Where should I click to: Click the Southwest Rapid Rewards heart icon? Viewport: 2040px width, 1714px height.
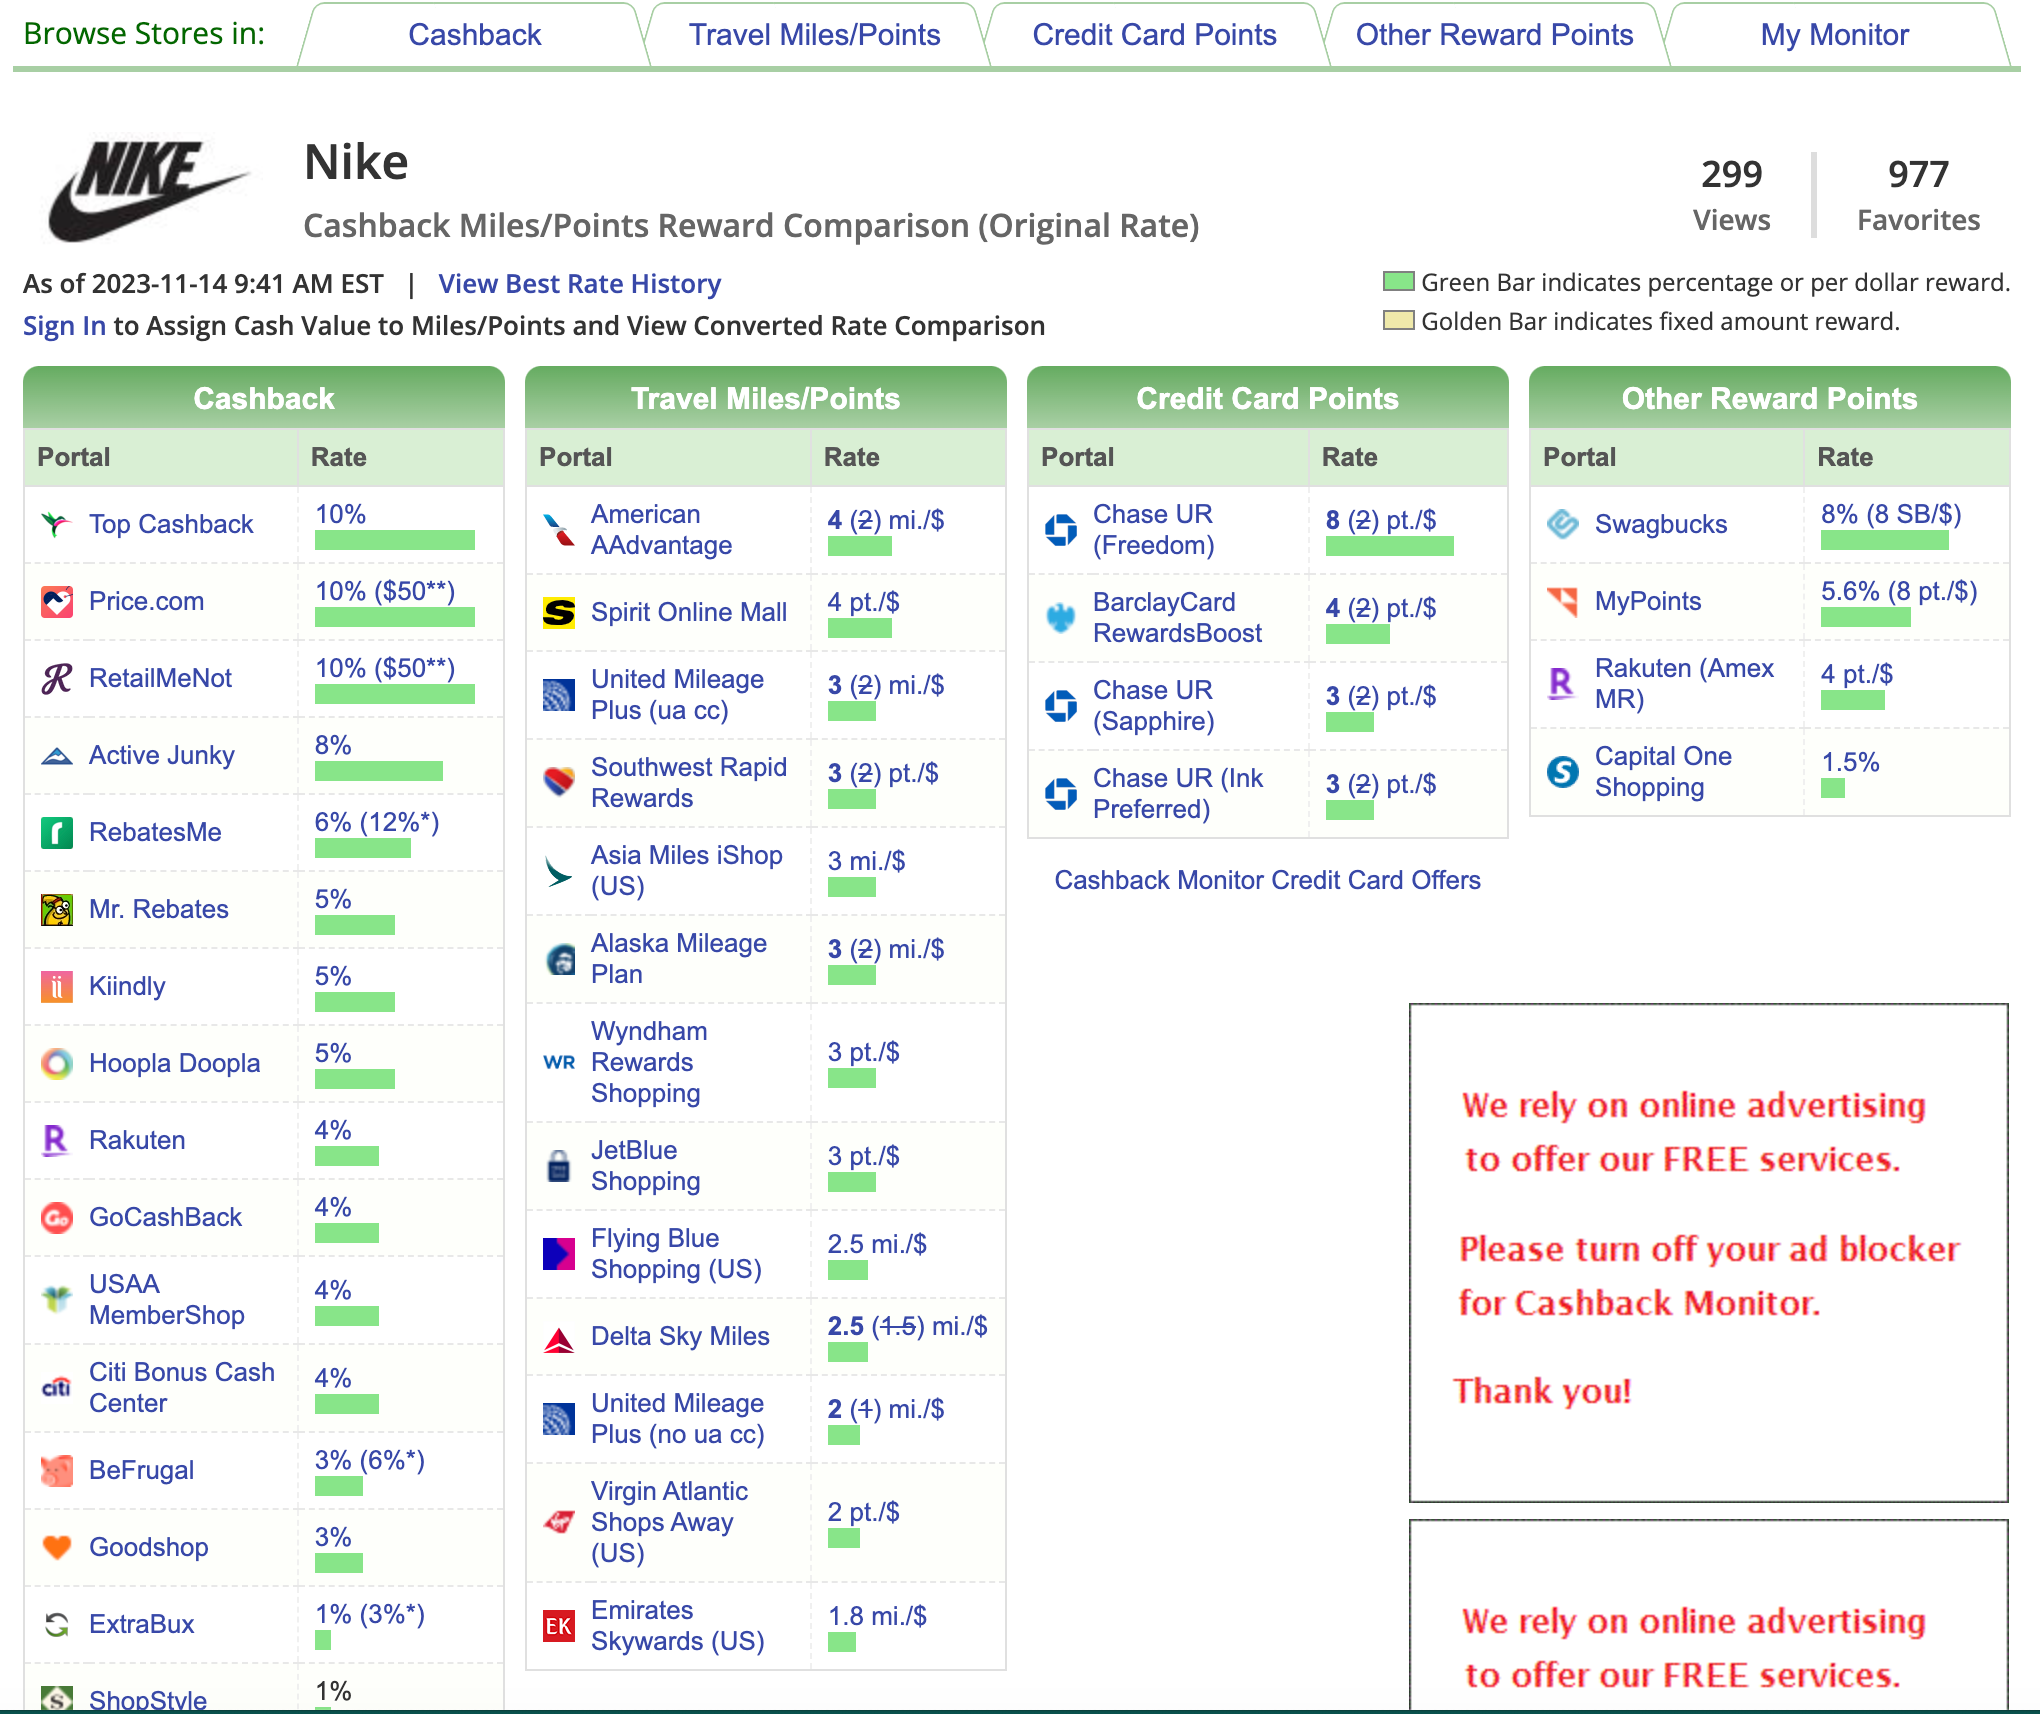coord(559,782)
